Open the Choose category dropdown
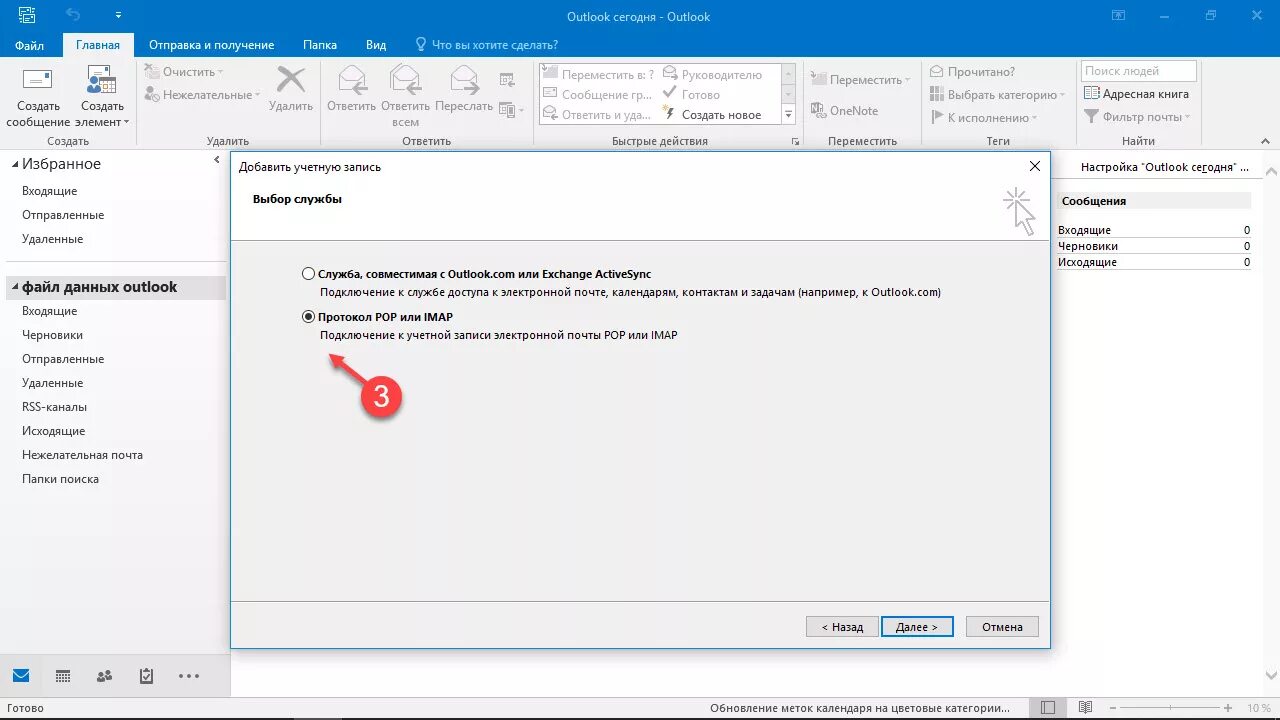Screen dimensions: 1280x720 [997, 95]
